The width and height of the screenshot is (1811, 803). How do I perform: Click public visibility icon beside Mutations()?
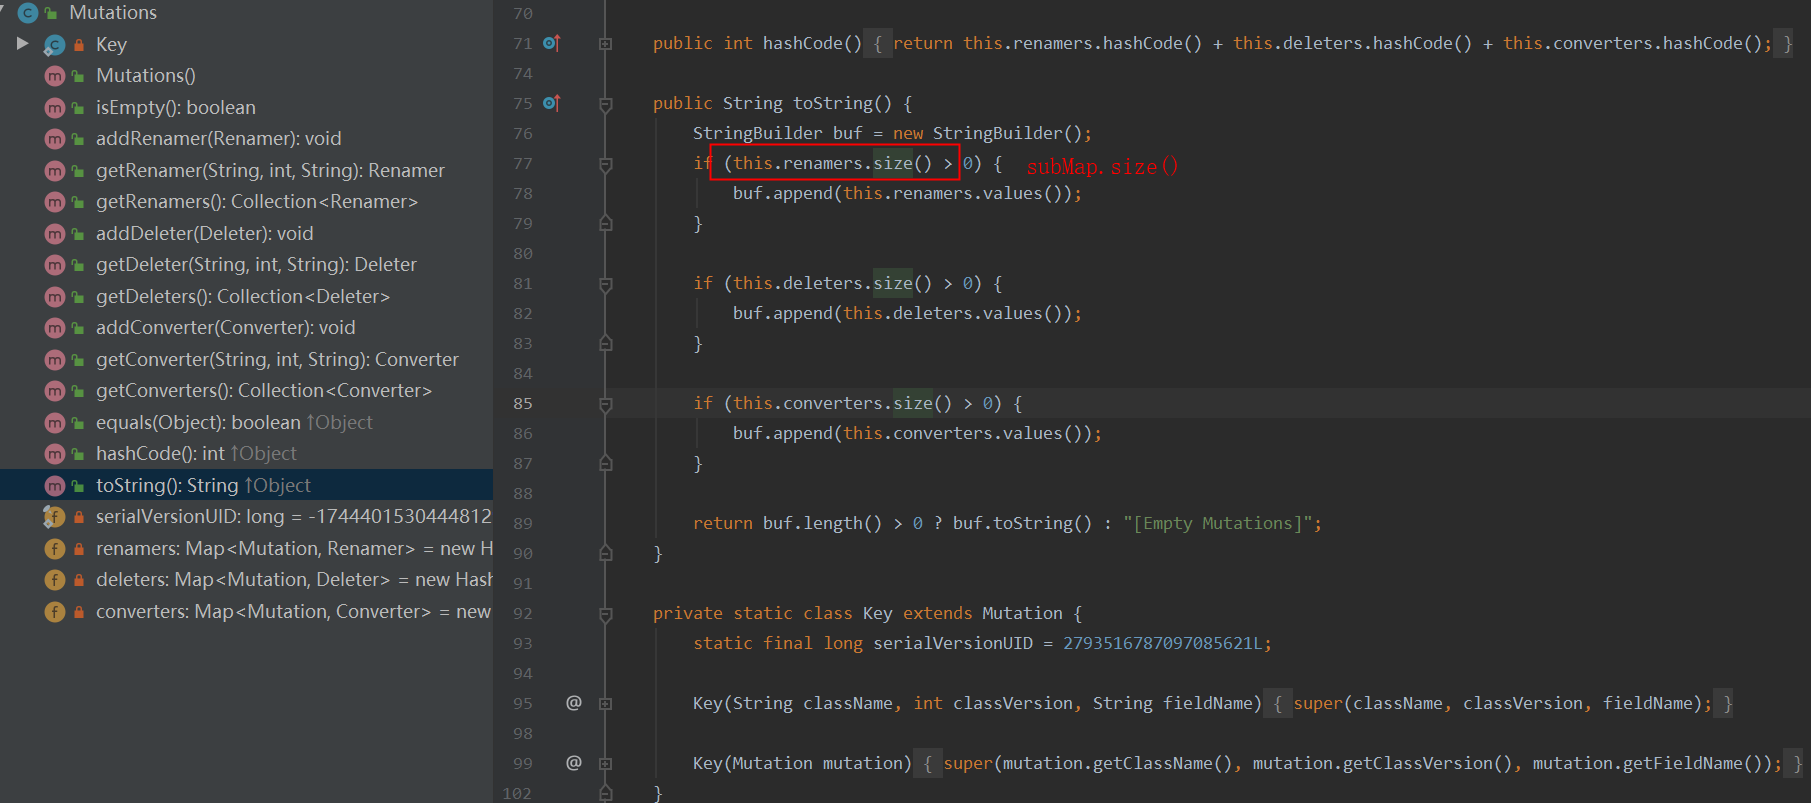click(x=78, y=76)
